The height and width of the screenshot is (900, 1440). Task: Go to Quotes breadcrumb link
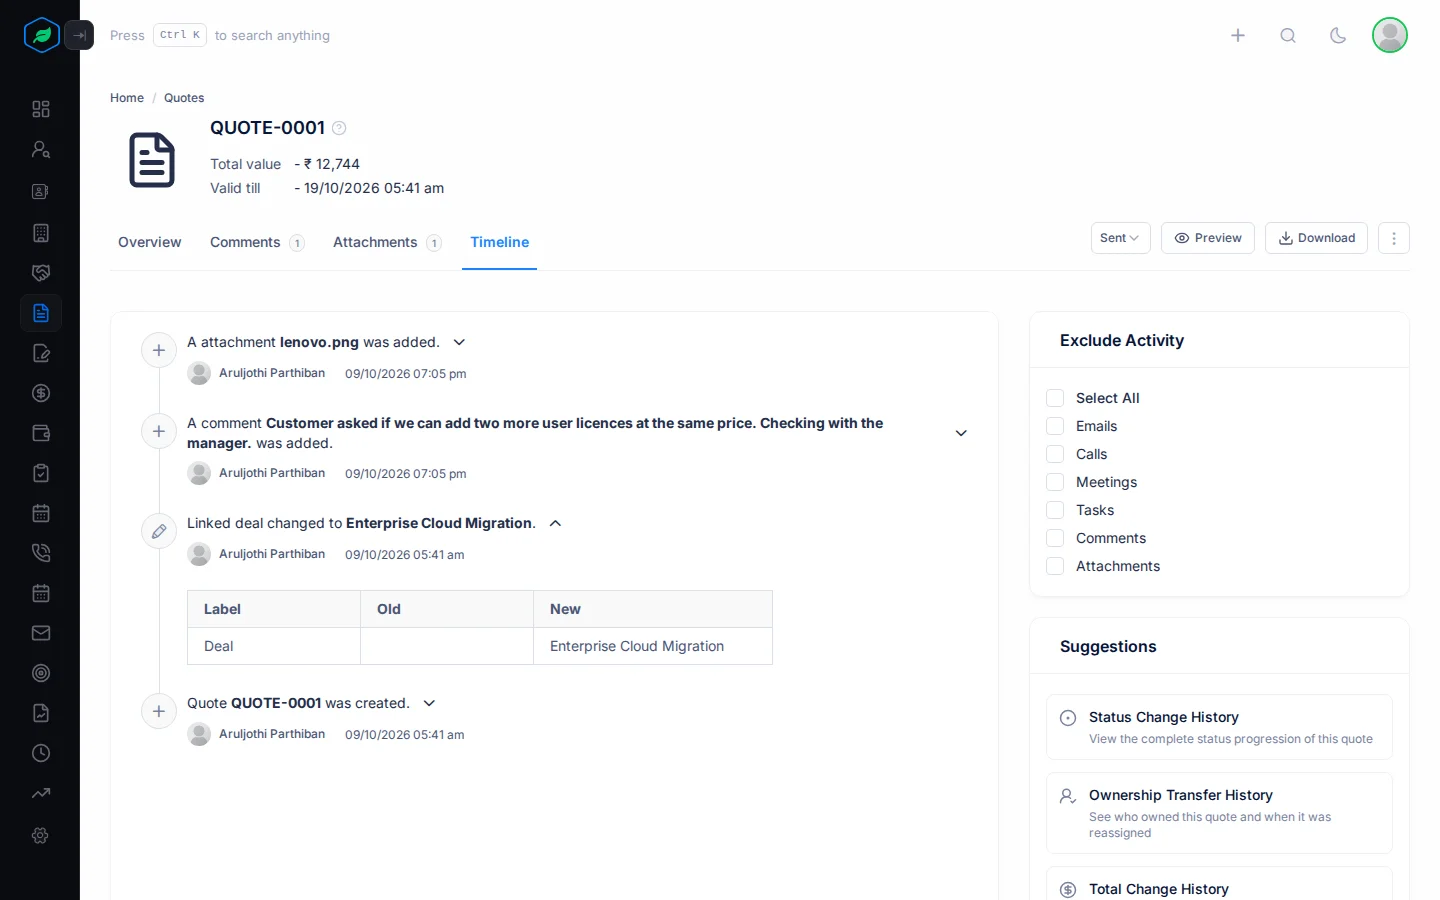point(184,98)
